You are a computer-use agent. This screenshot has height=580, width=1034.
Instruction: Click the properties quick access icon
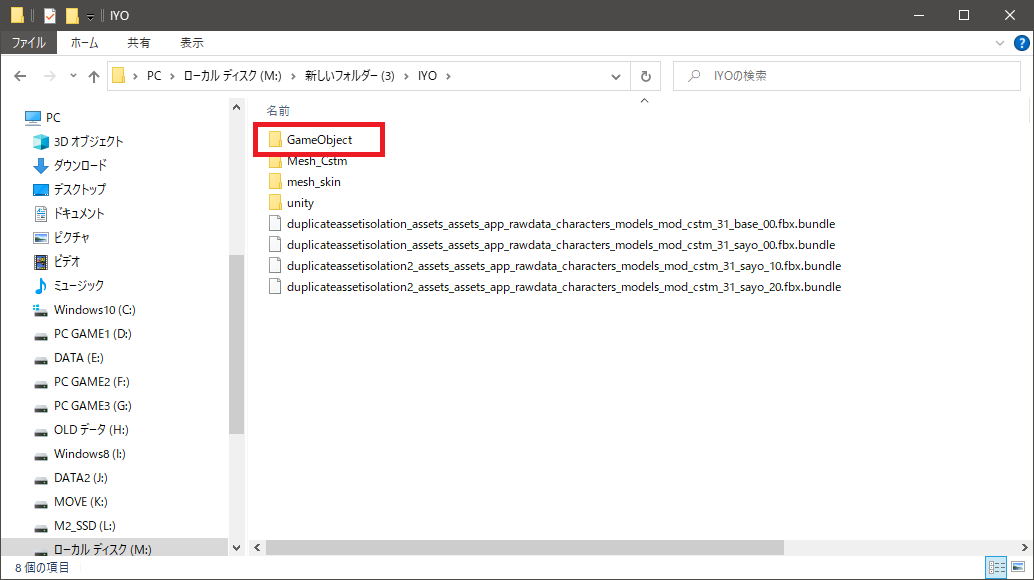pyautogui.click(x=49, y=15)
